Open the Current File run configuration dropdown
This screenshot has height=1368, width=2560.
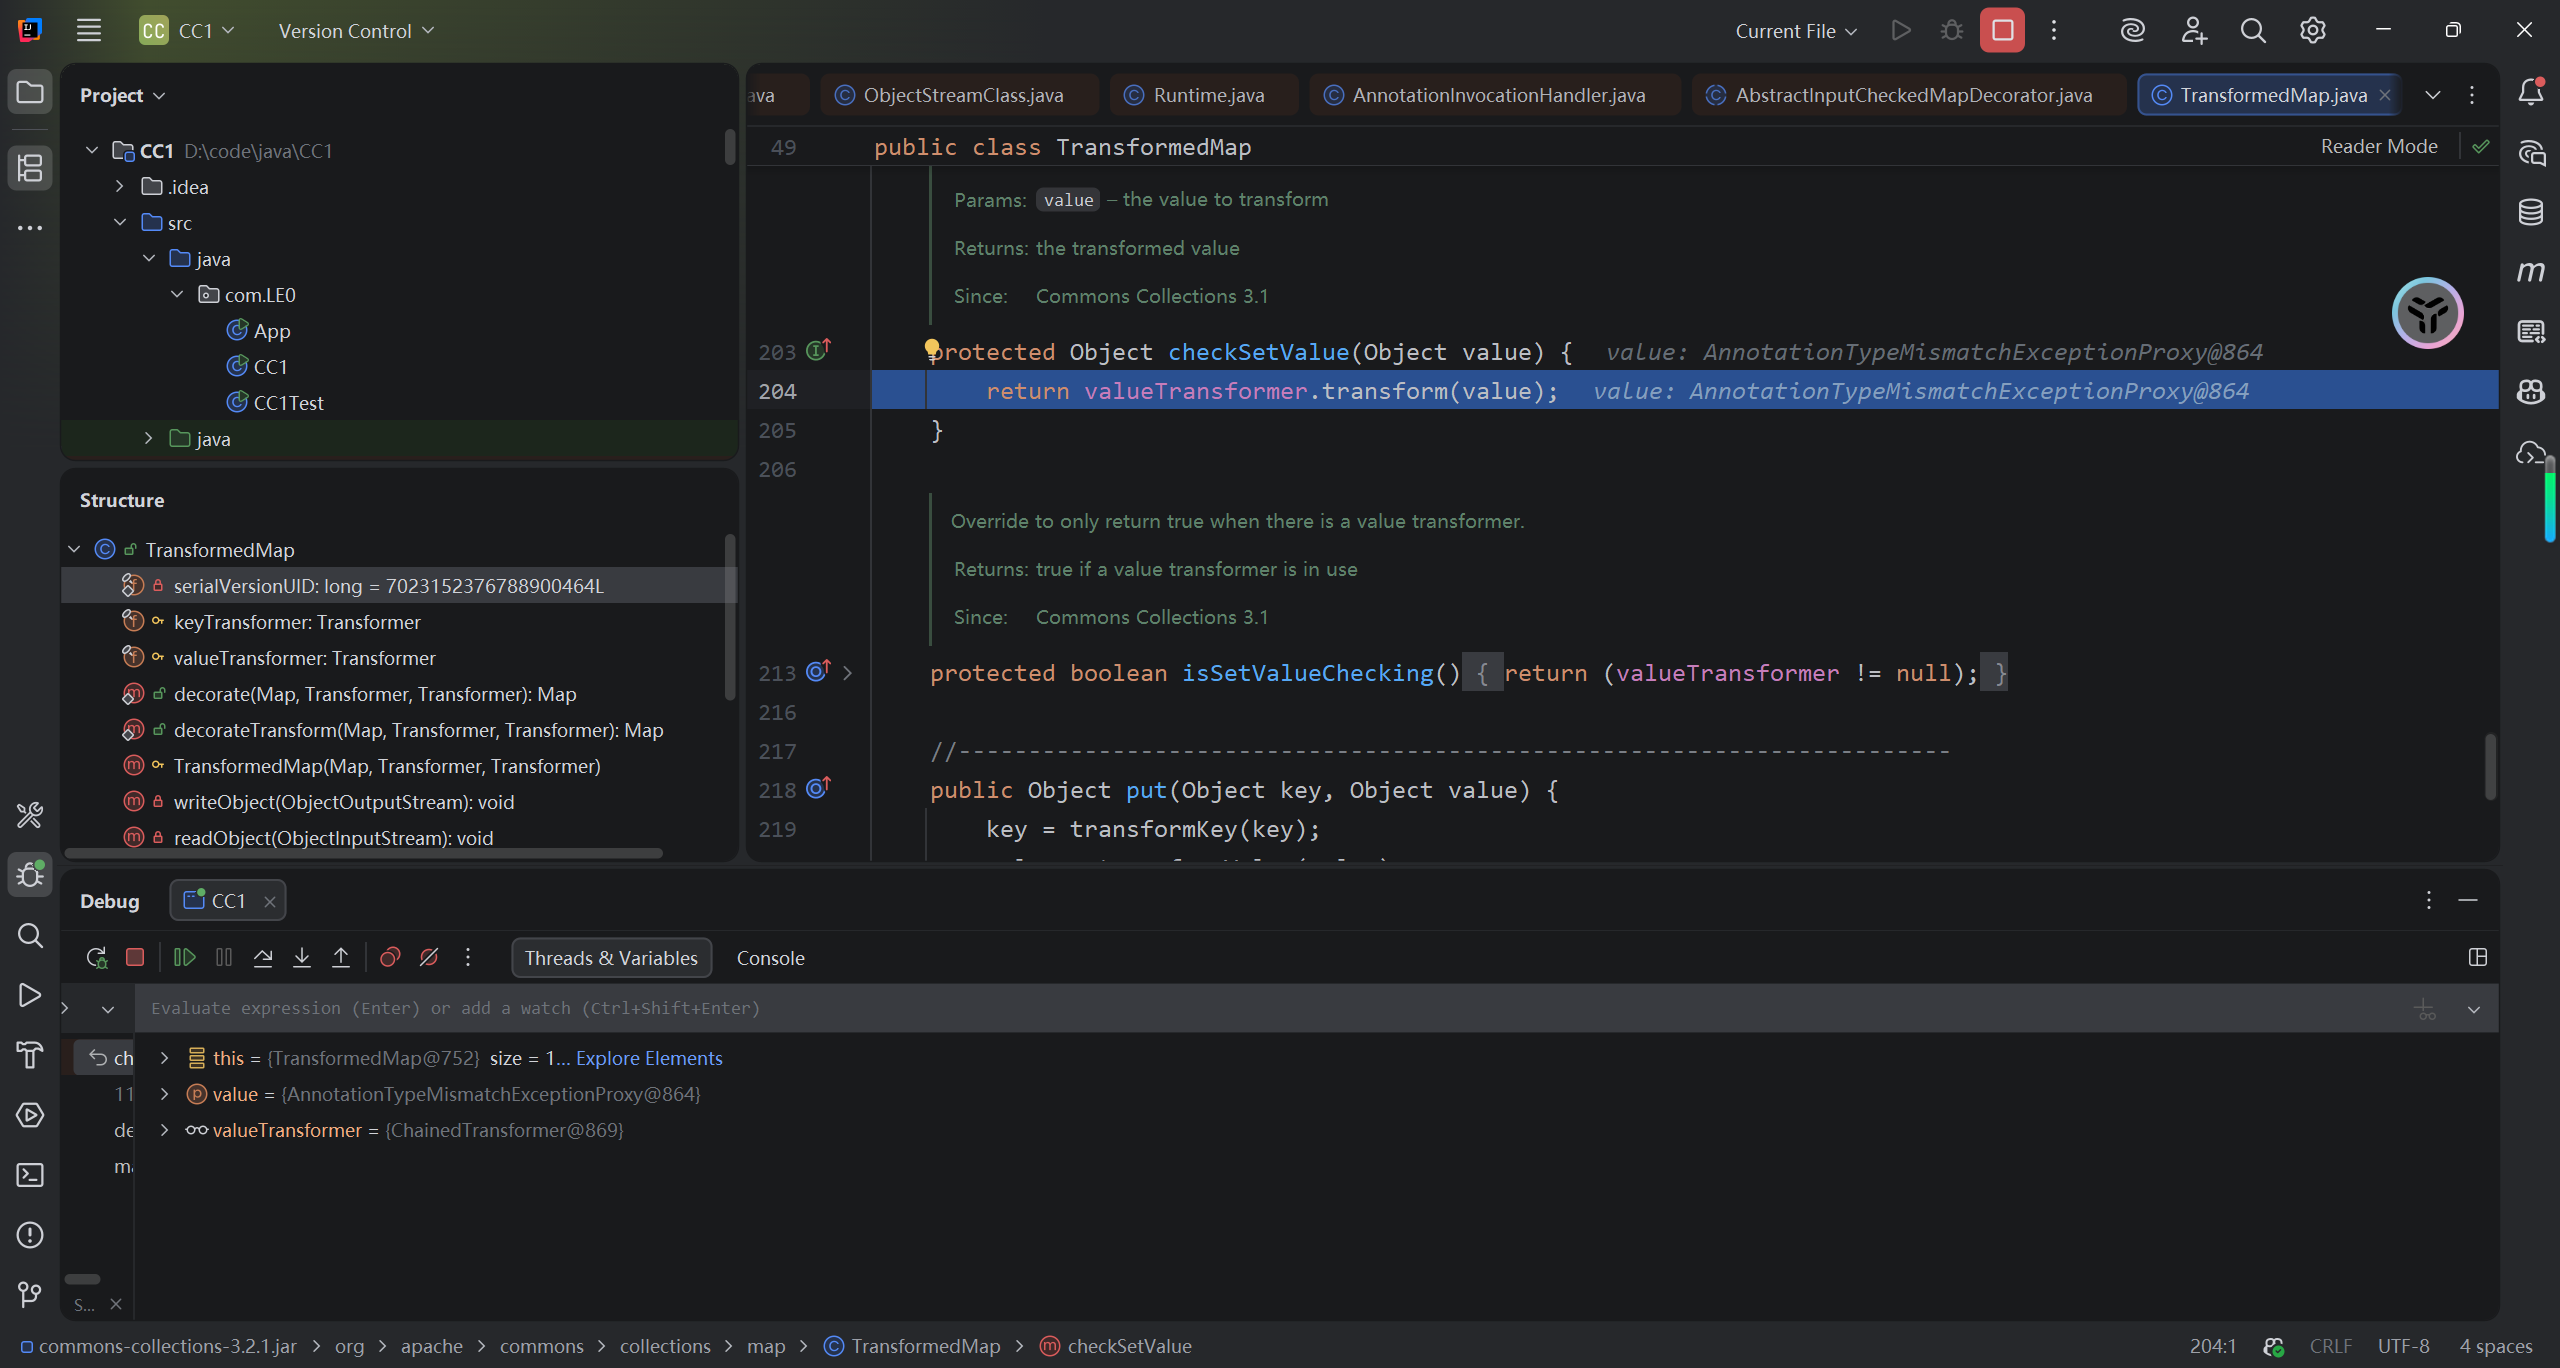(x=1796, y=31)
